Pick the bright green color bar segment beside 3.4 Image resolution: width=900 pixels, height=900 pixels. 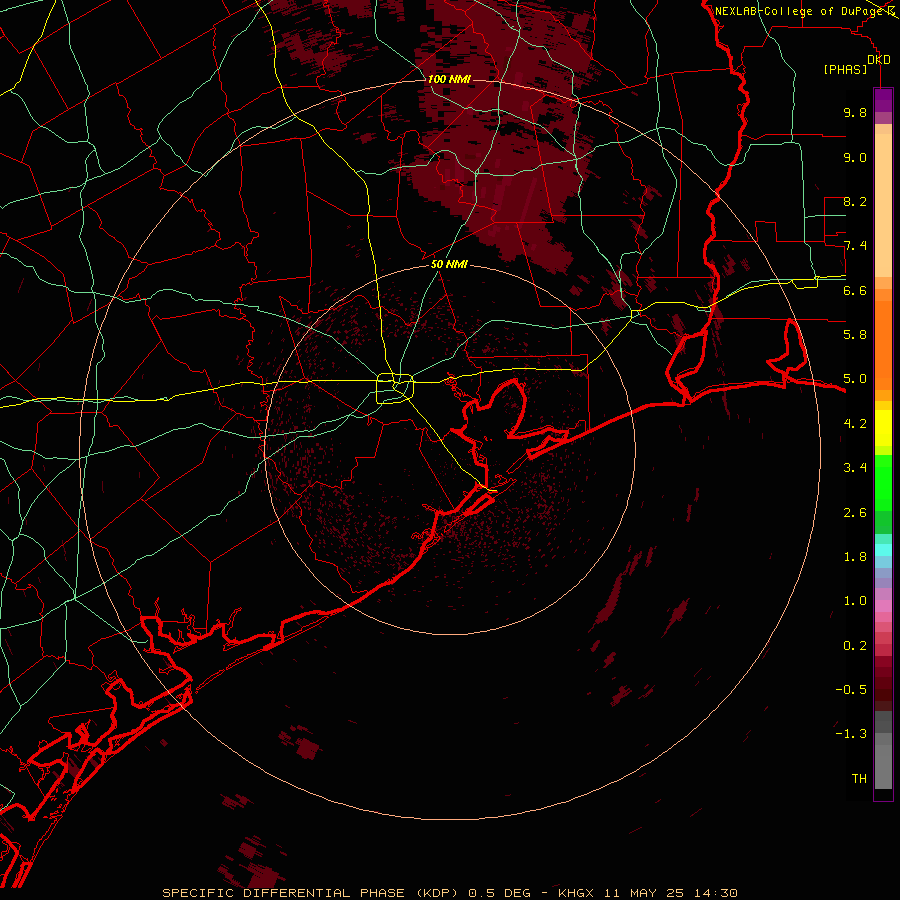coord(883,482)
